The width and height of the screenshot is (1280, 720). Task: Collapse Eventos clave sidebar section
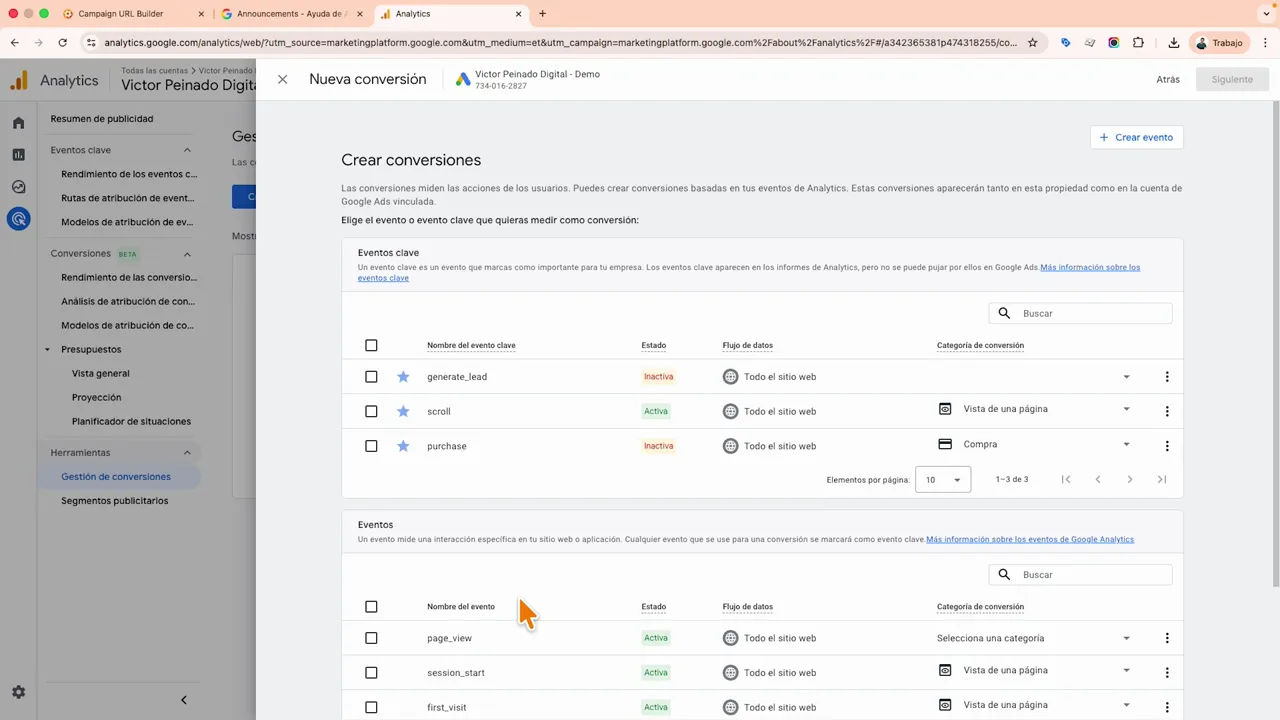click(x=187, y=150)
